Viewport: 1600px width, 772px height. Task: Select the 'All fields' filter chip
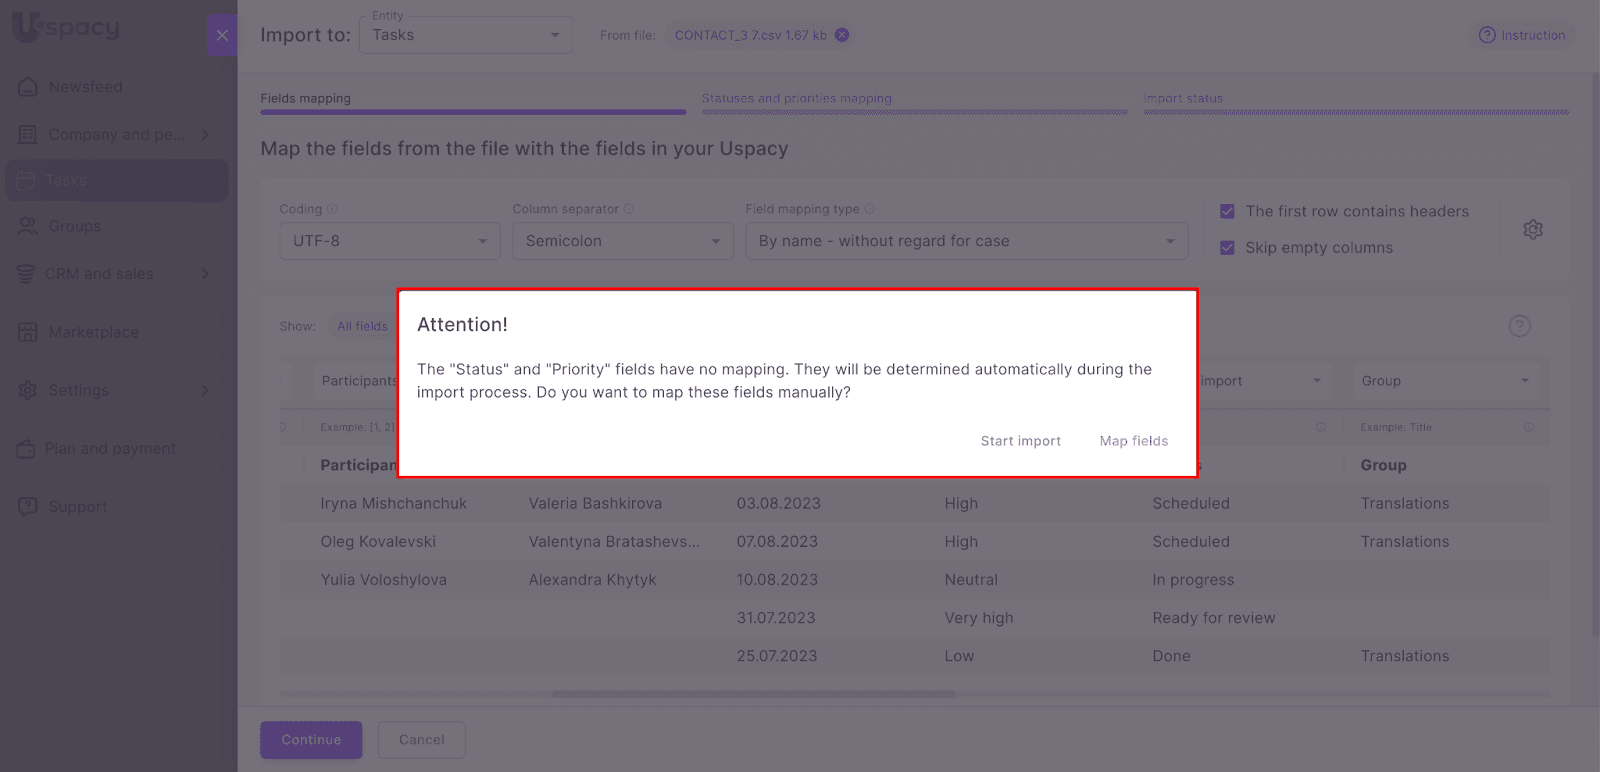pyautogui.click(x=362, y=326)
